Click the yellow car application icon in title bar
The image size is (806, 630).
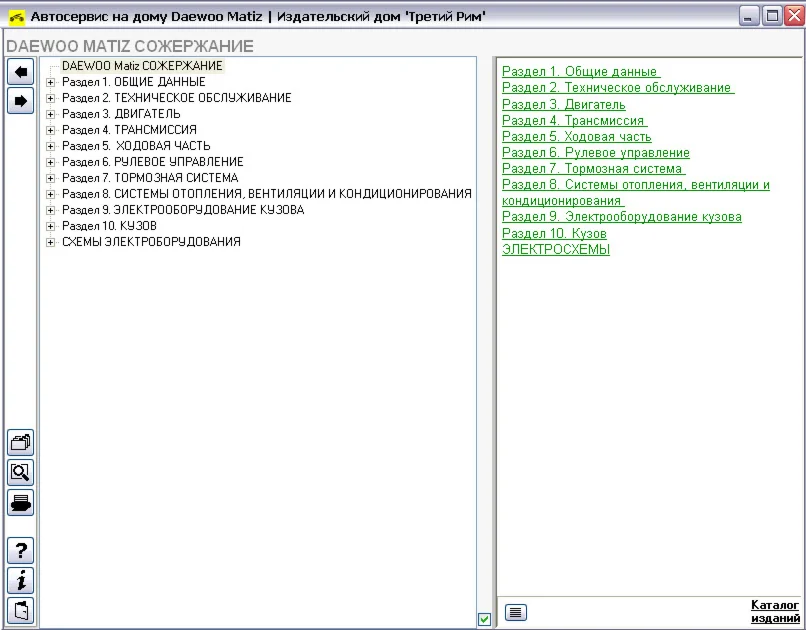[17, 17]
